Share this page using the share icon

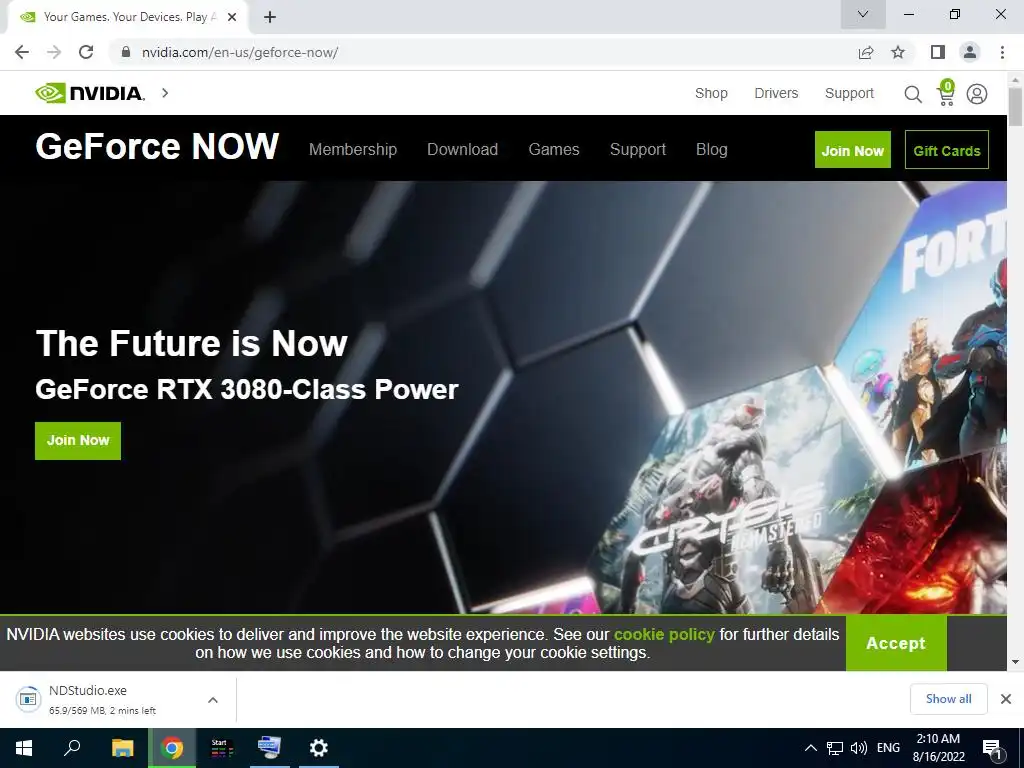coord(866,52)
